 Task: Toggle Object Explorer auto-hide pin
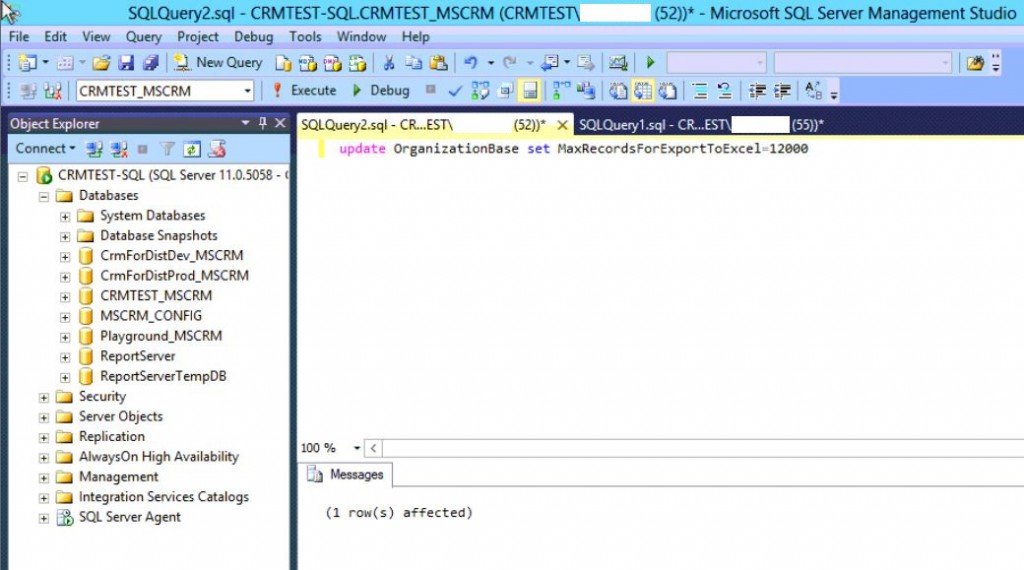(263, 123)
